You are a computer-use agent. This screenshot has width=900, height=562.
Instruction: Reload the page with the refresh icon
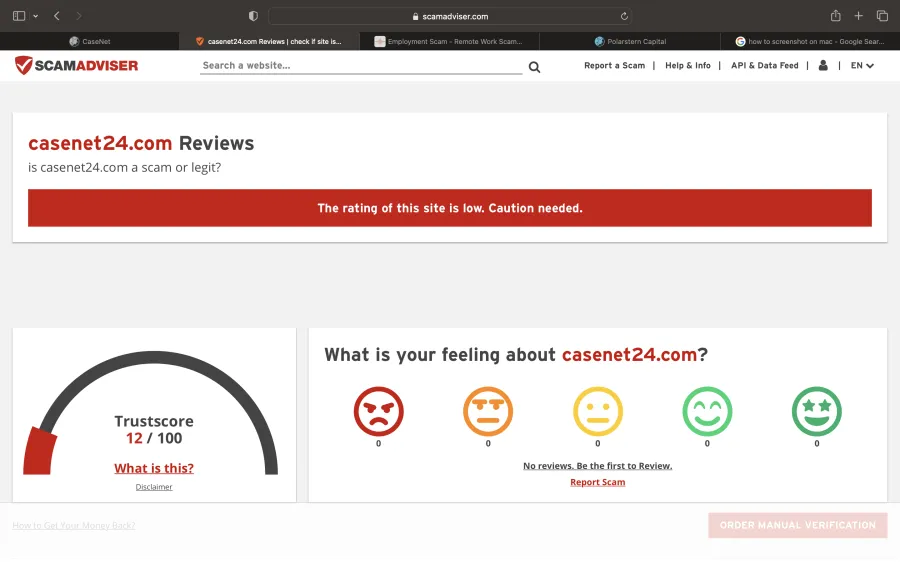[624, 16]
